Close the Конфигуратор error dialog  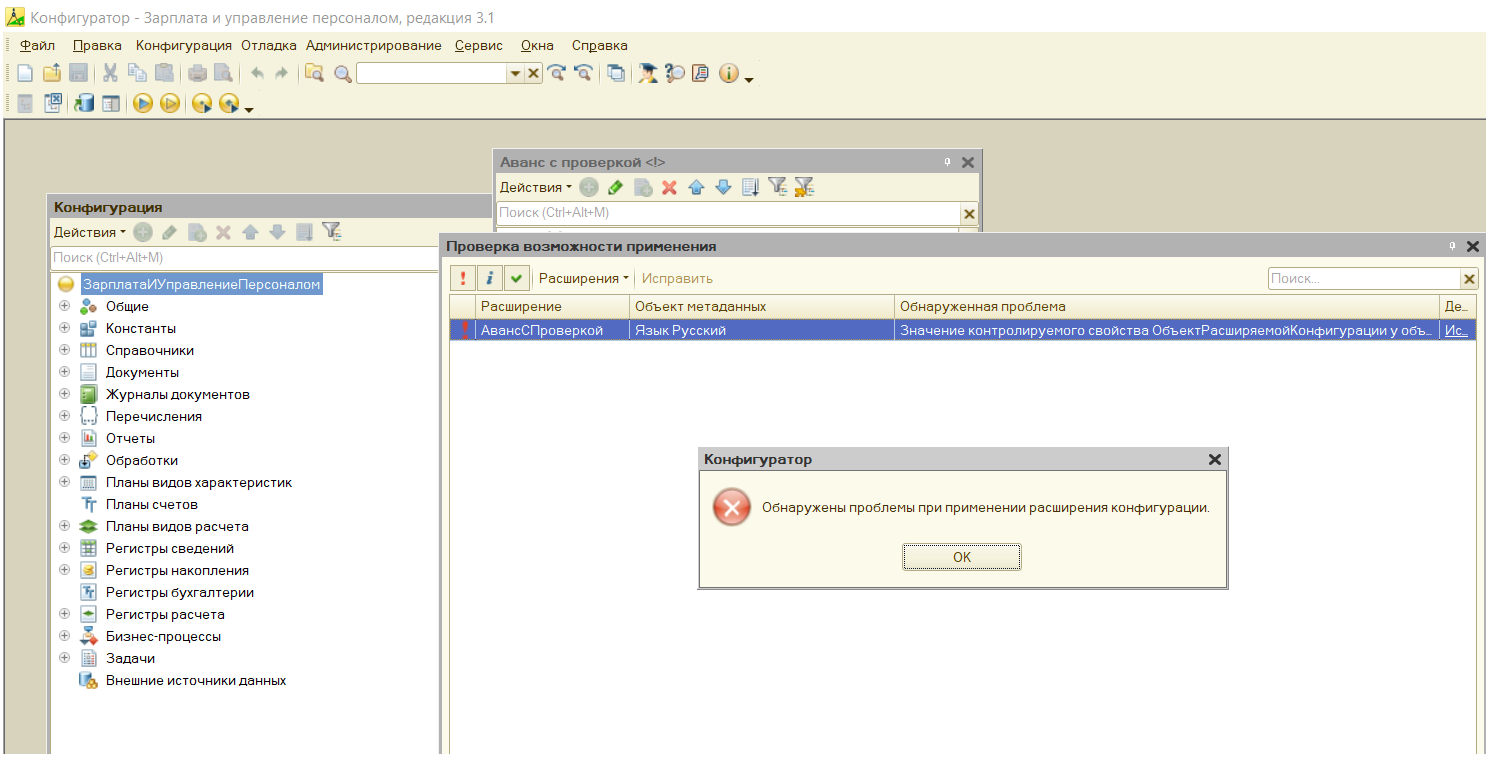(1215, 459)
